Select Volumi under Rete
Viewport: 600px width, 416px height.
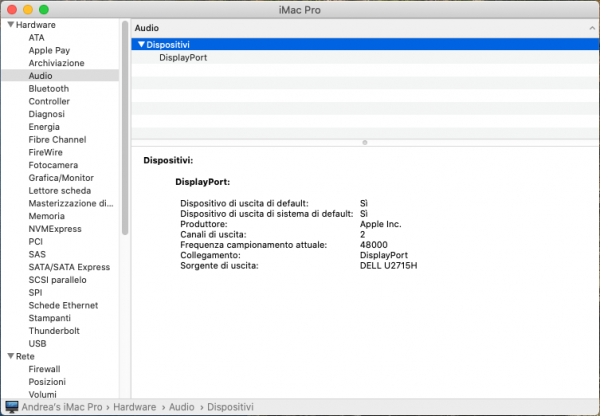(x=42, y=394)
